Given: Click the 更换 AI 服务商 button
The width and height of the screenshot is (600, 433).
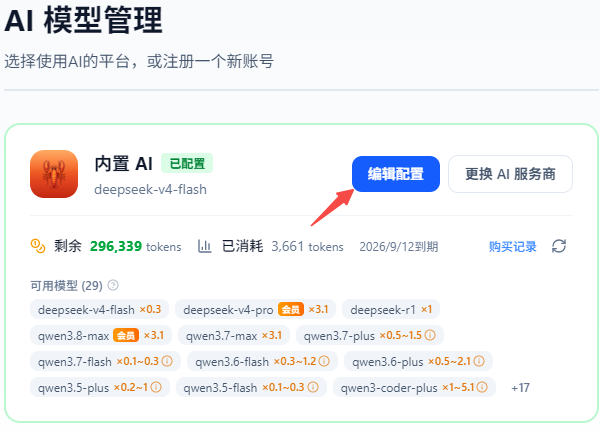Looking at the screenshot, I should tap(510, 174).
